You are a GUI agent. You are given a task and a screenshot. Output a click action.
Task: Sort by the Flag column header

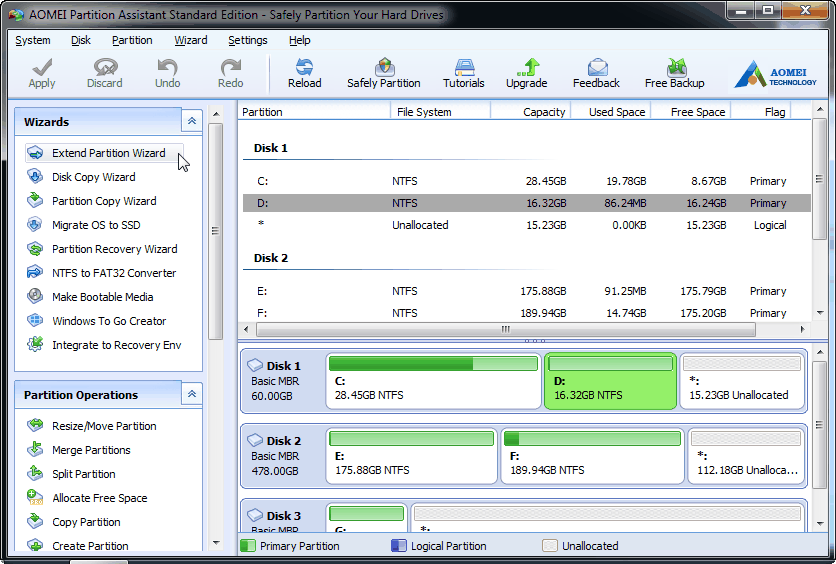[x=761, y=112]
